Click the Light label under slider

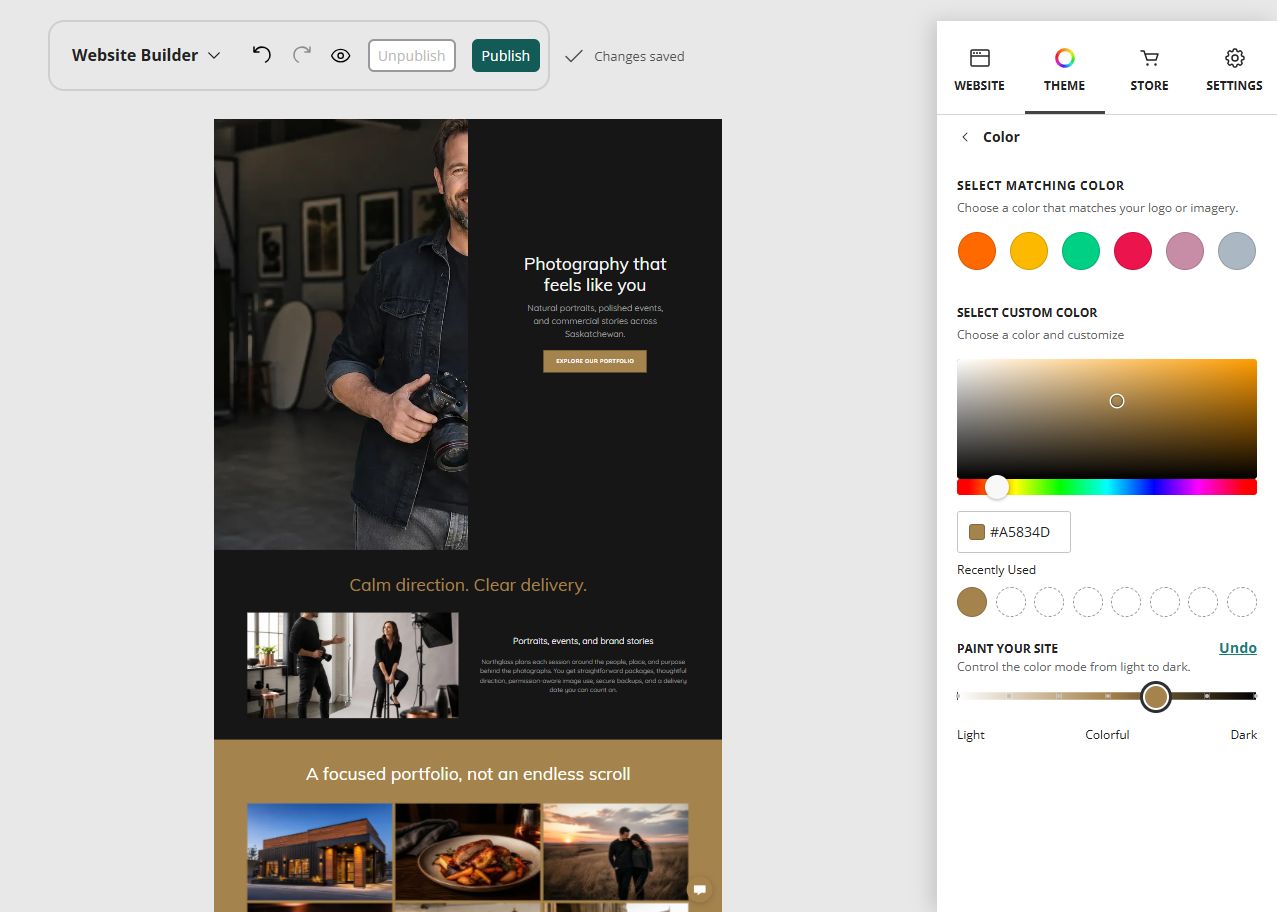coord(971,735)
